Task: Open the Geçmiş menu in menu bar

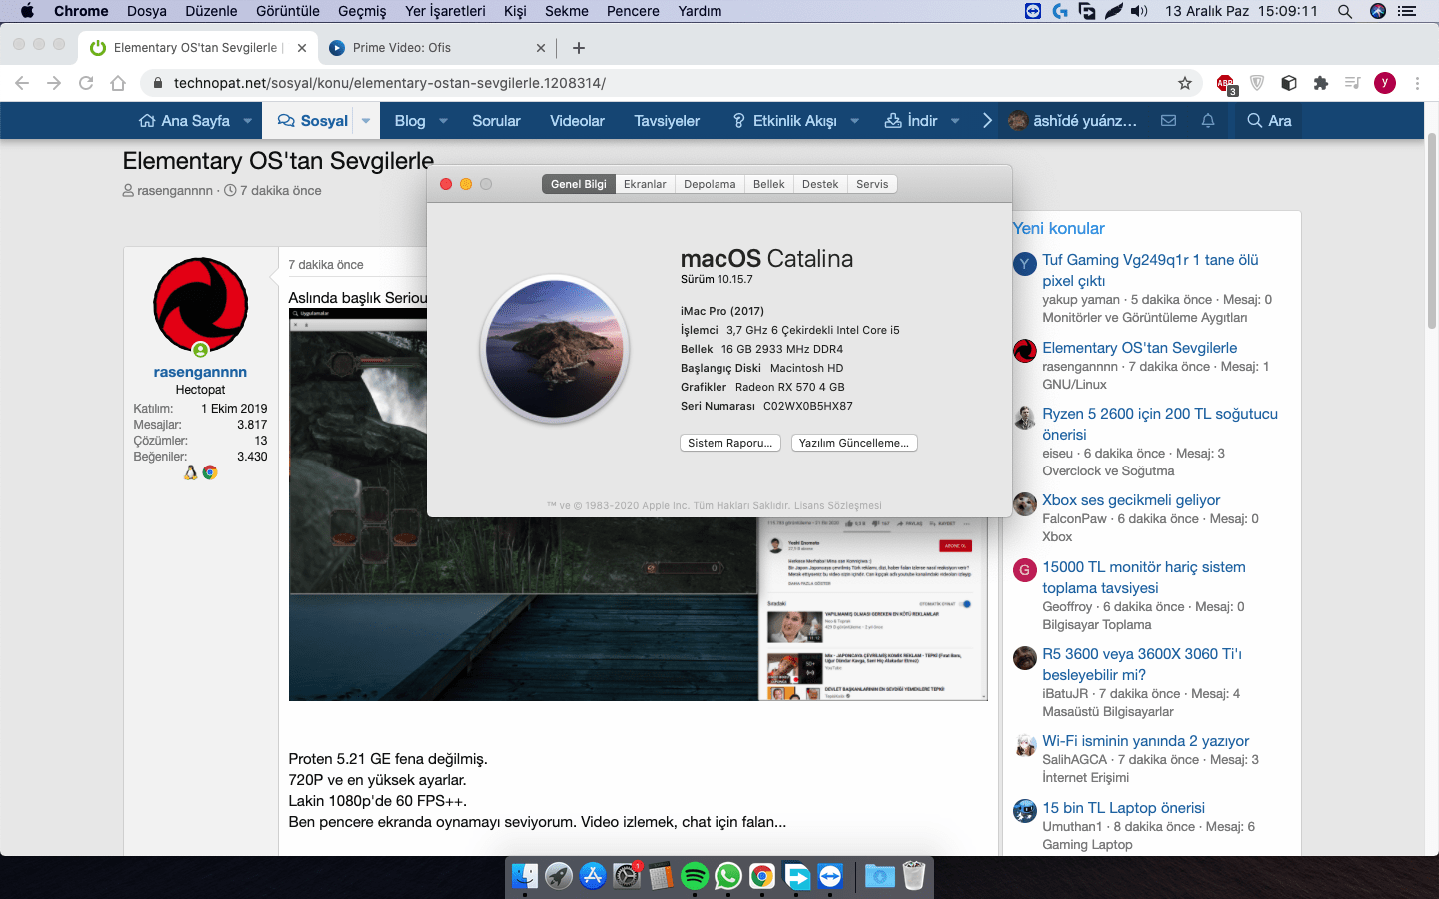Action: click(362, 11)
